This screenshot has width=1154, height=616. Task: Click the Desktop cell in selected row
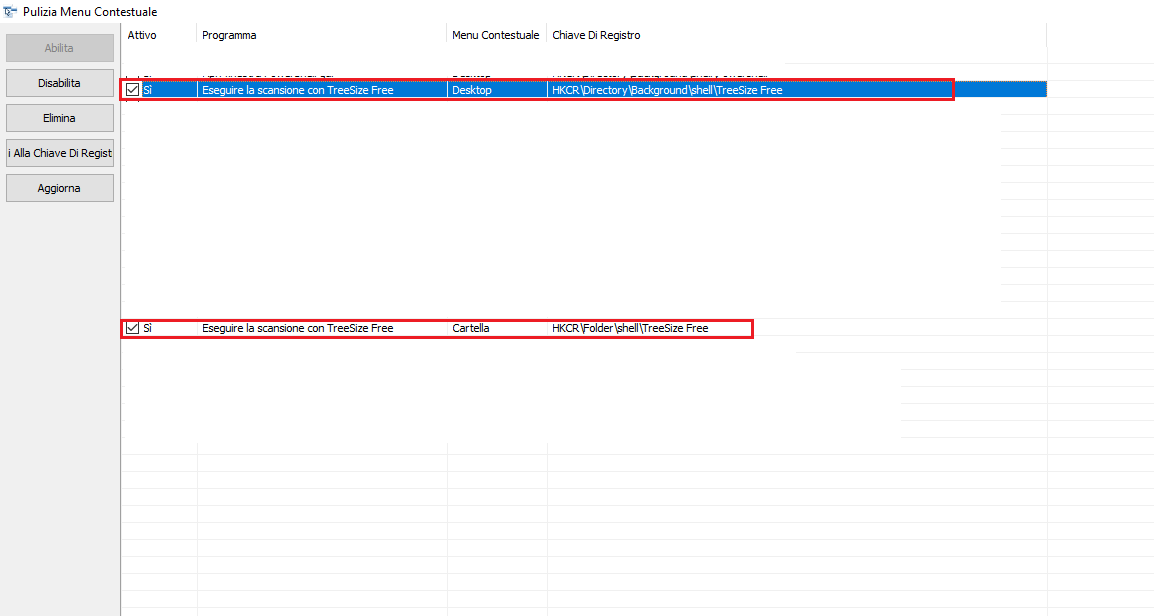pyautogui.click(x=472, y=90)
